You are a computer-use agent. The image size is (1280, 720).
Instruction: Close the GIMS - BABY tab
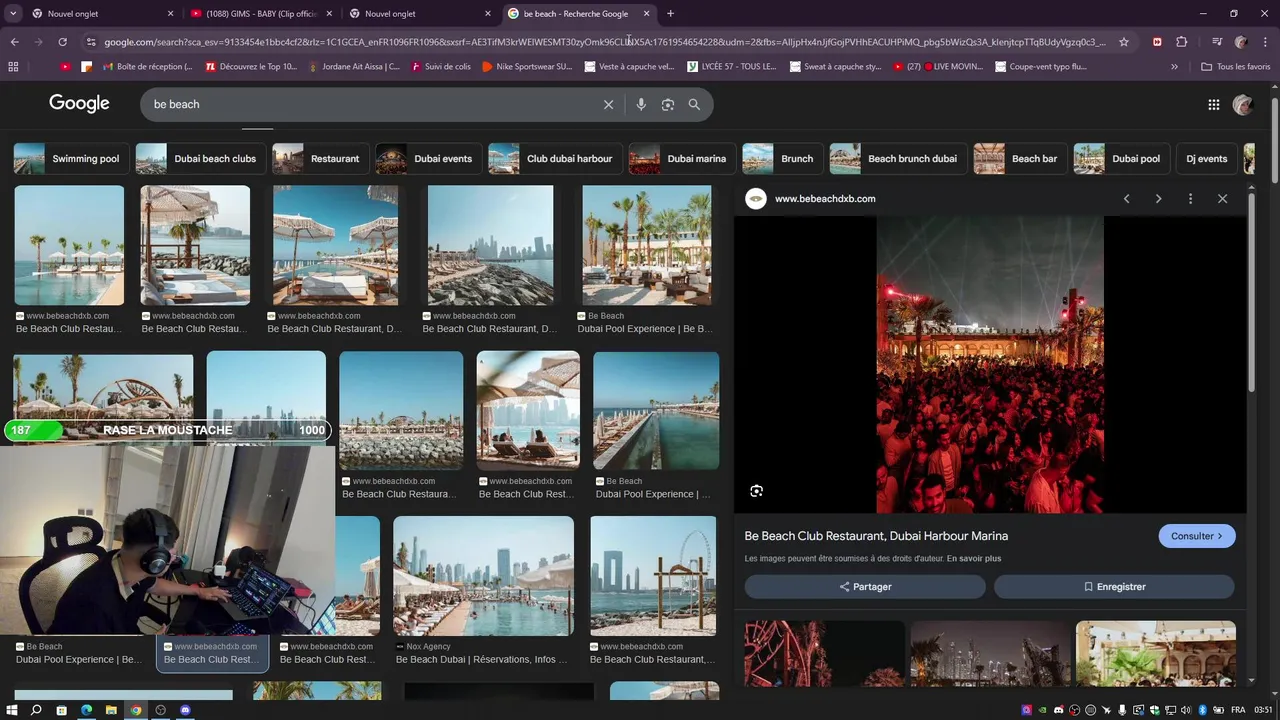pyautogui.click(x=329, y=14)
